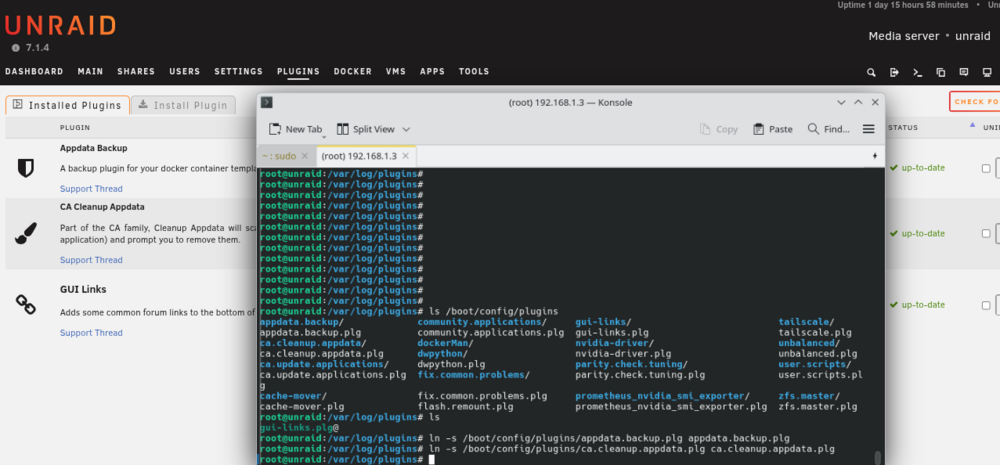
Task: Open the Unraid system log icon
Action: tap(964, 72)
